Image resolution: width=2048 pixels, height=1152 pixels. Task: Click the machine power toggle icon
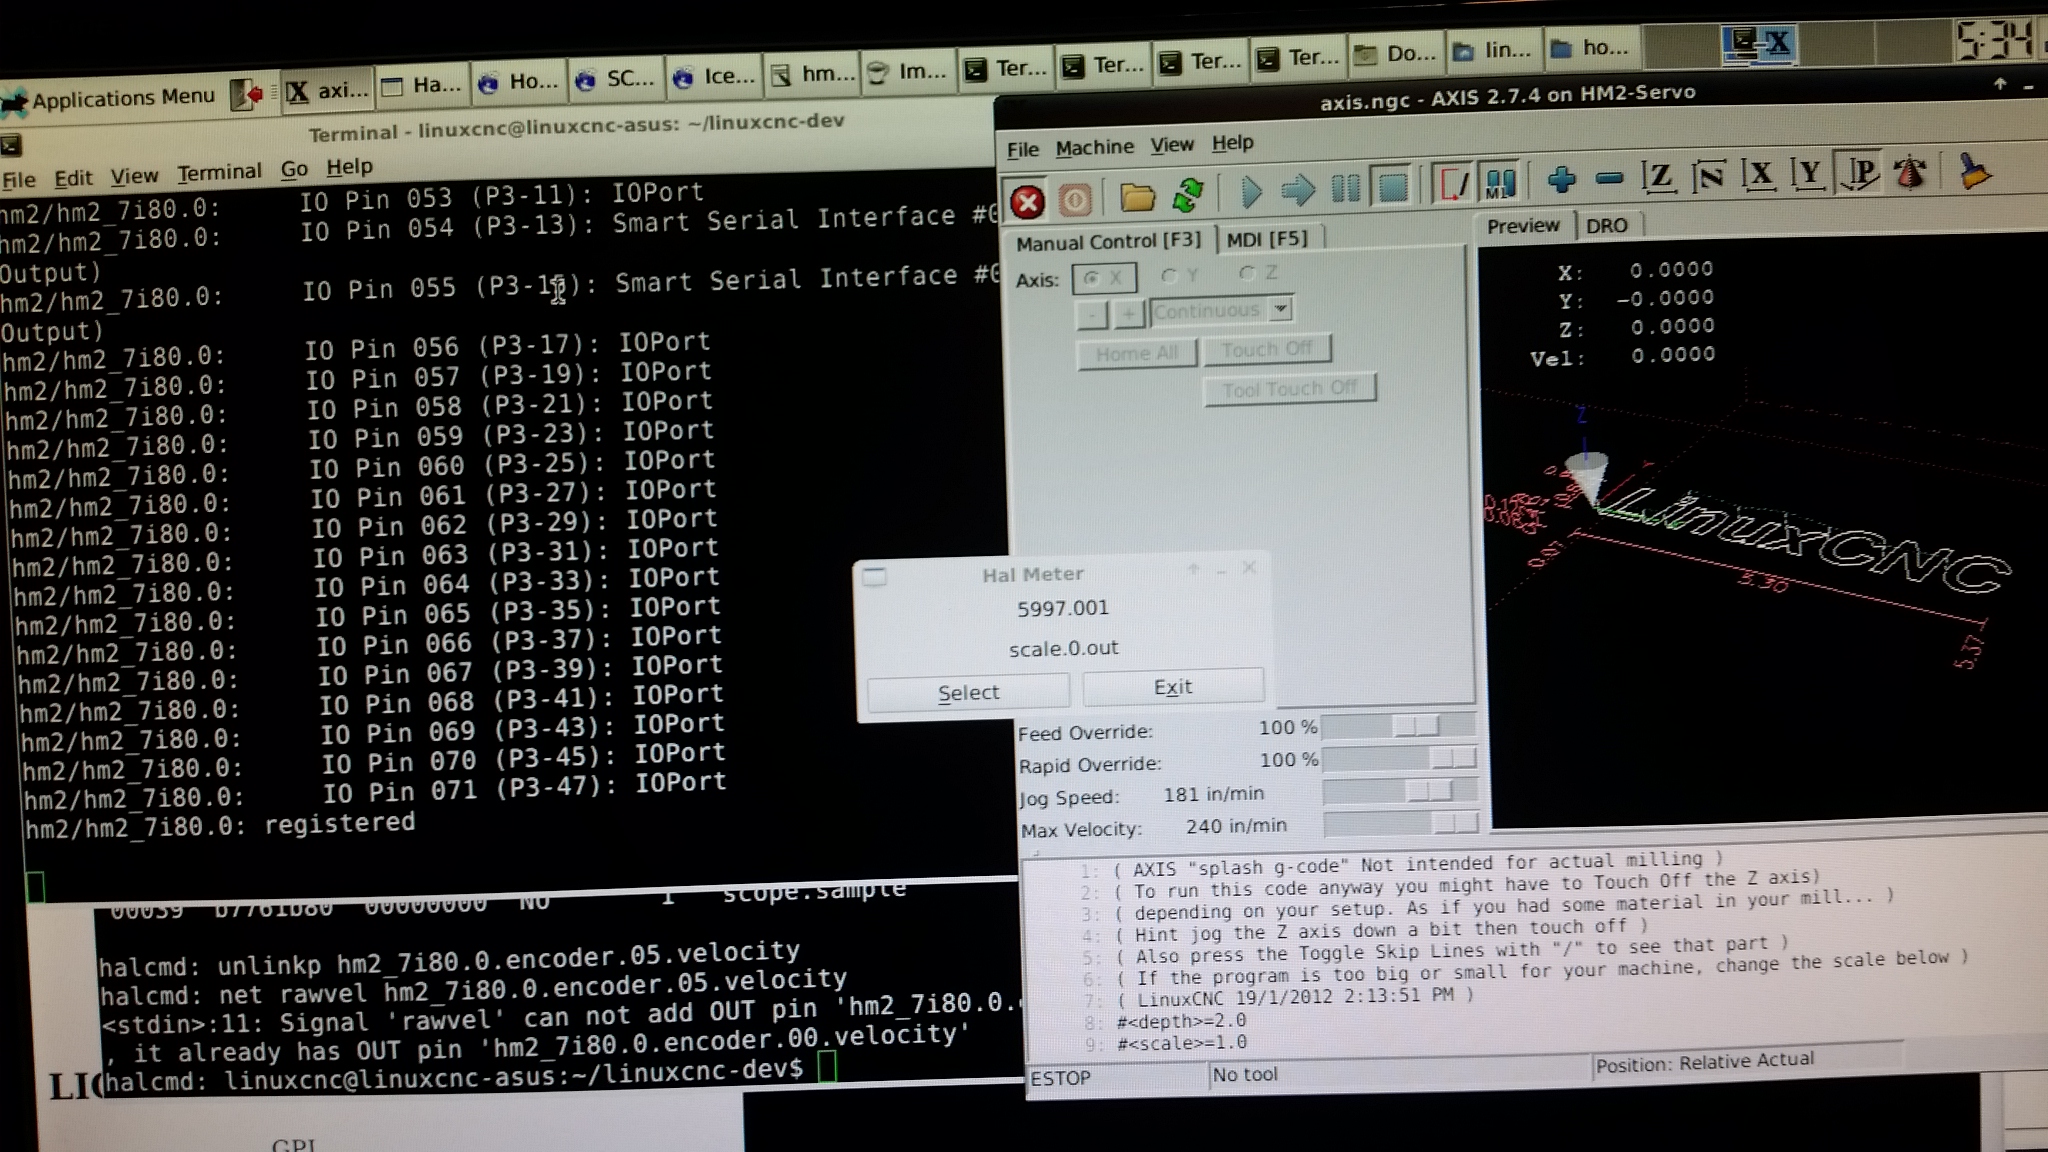[x=1075, y=200]
